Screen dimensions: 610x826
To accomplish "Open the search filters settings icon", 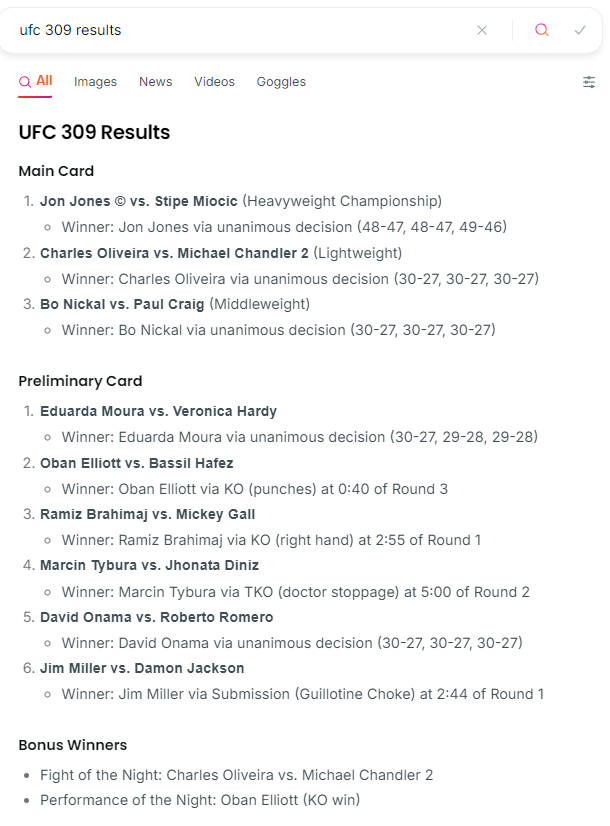I will coord(589,82).
